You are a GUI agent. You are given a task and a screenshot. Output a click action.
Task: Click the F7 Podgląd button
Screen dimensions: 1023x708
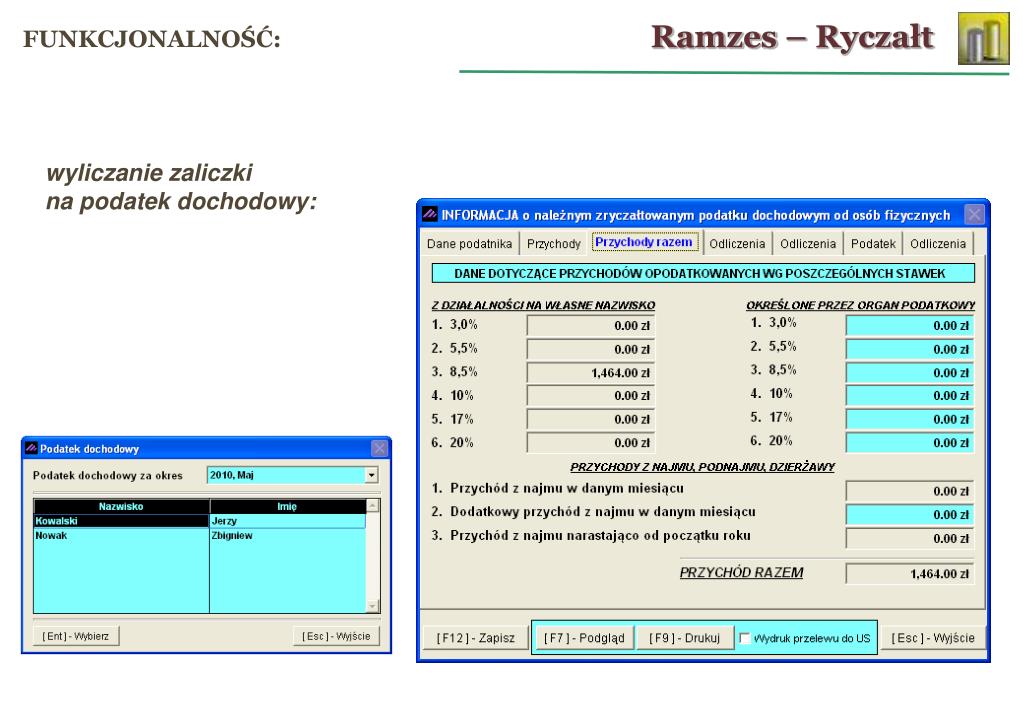pos(584,638)
